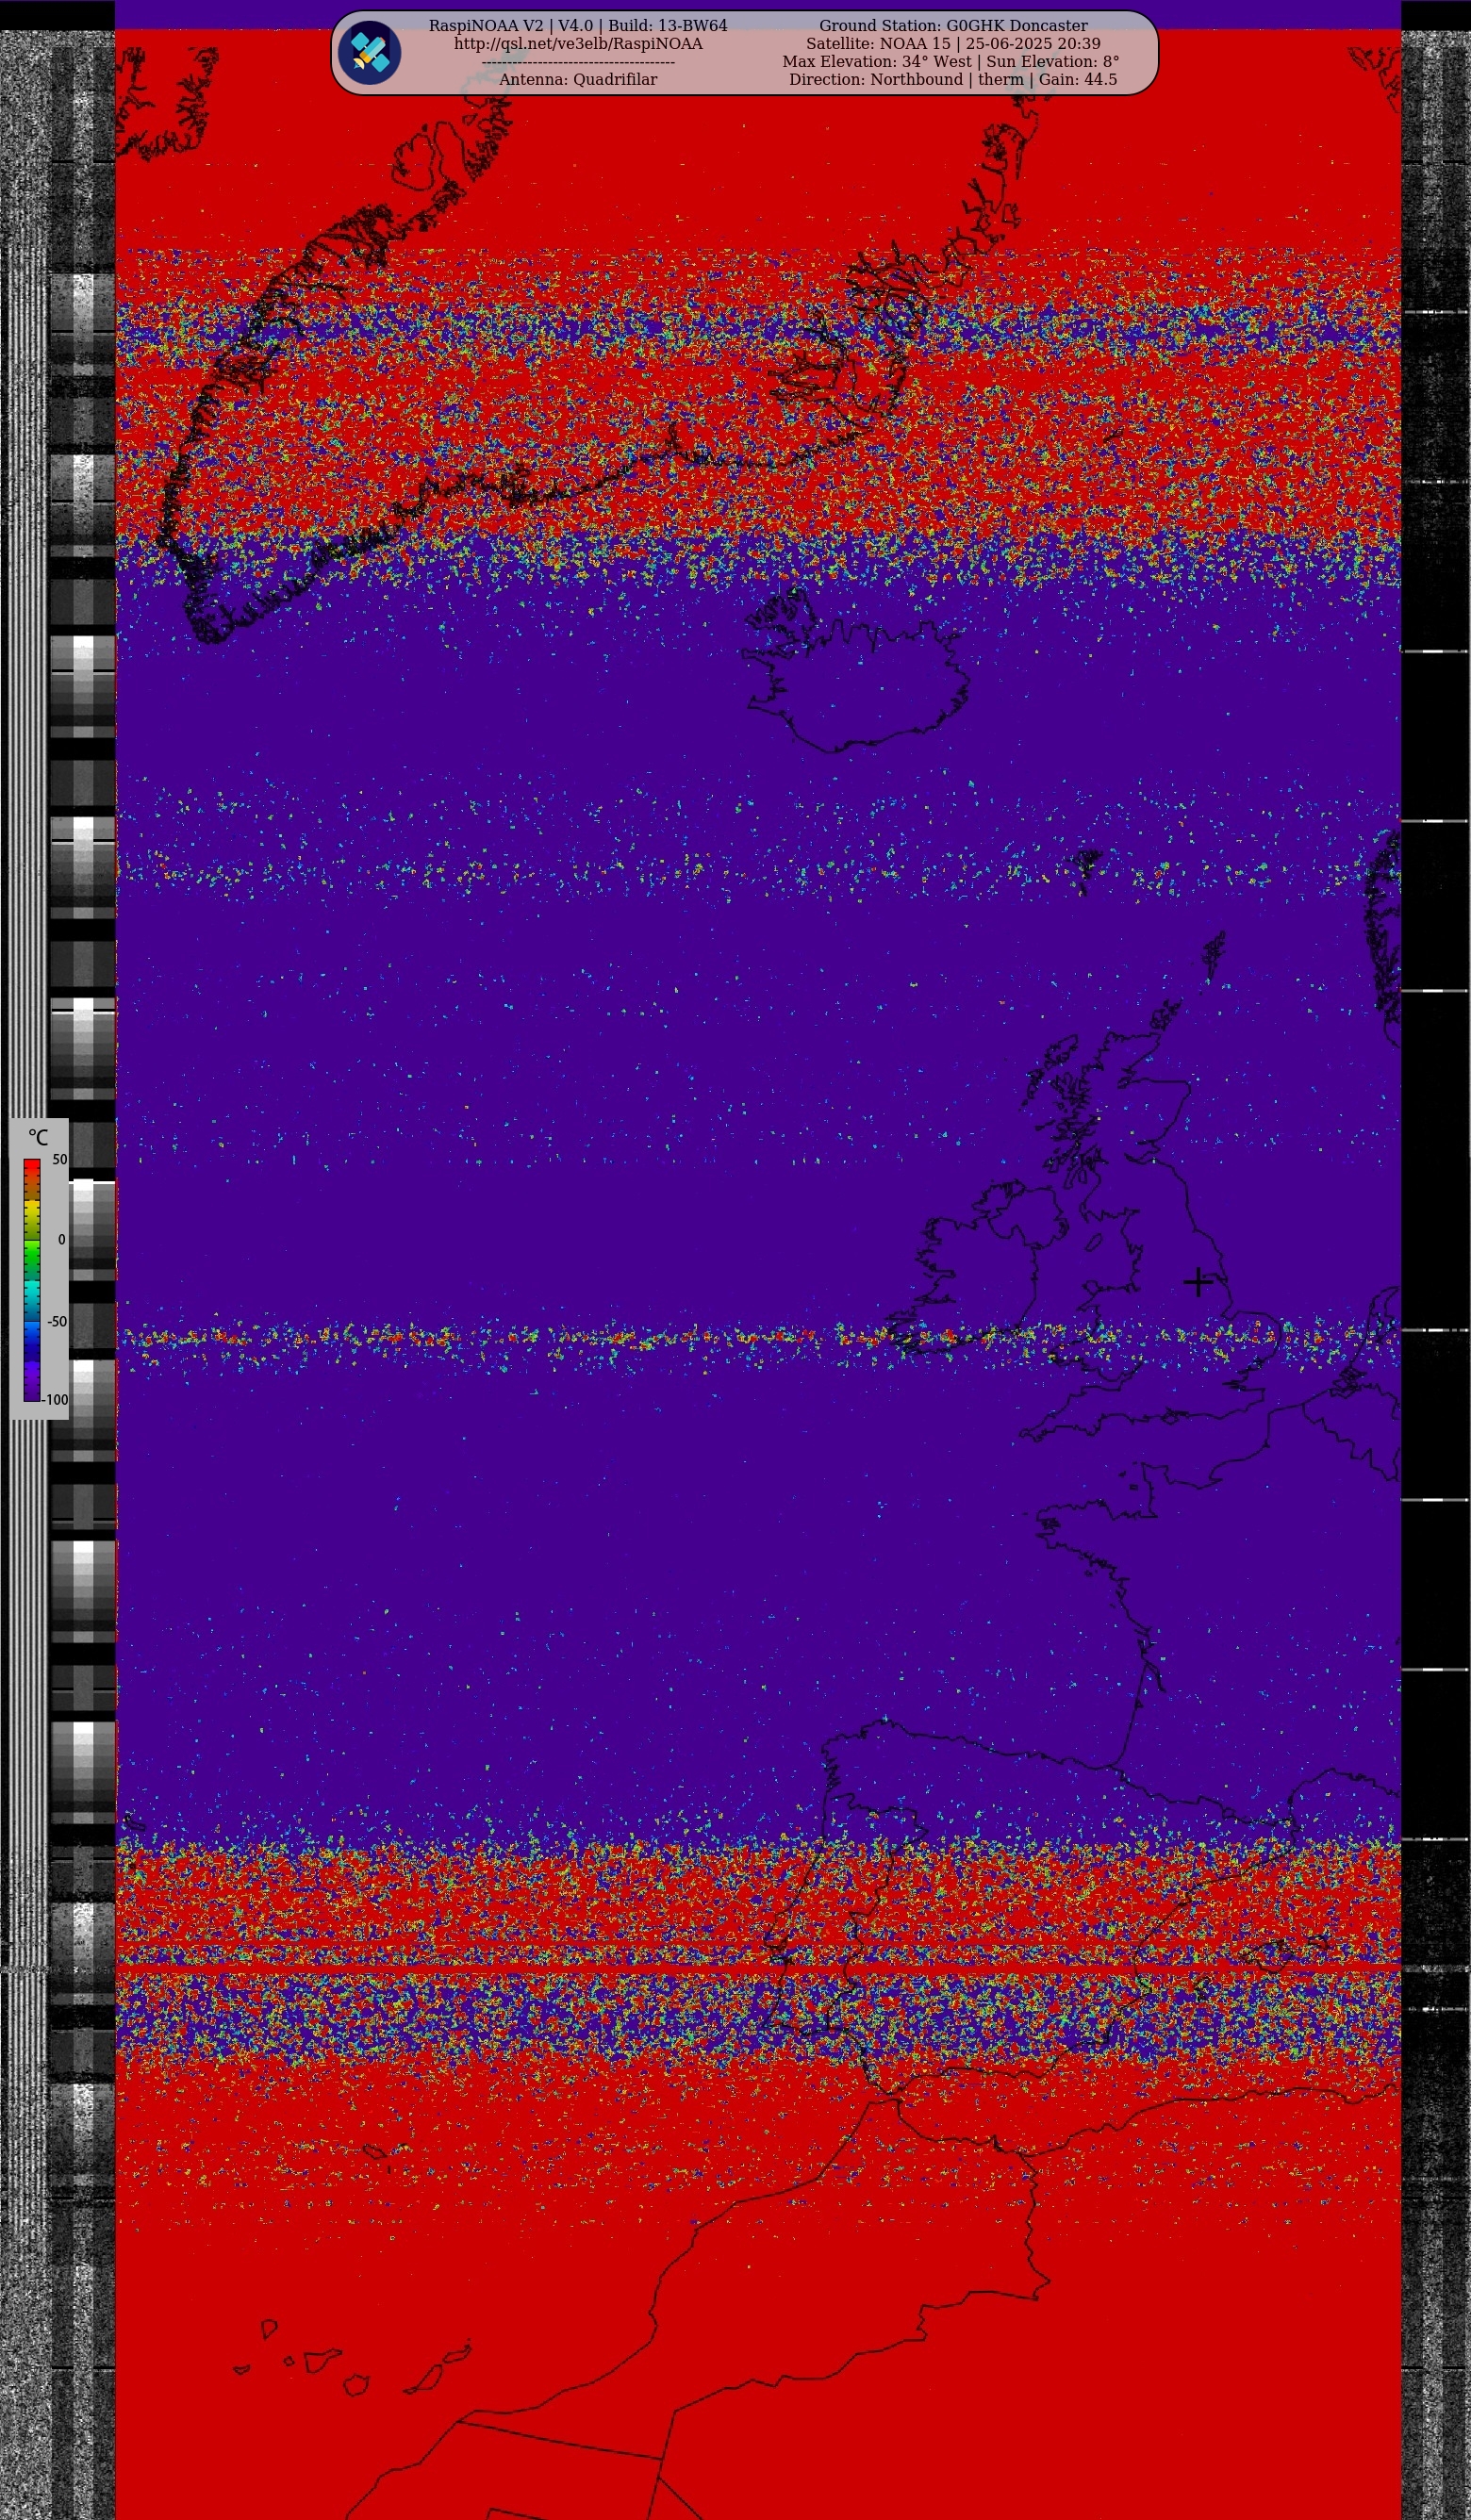Click the 'Direction: Northbound | therm | Gain' line

tap(953, 80)
